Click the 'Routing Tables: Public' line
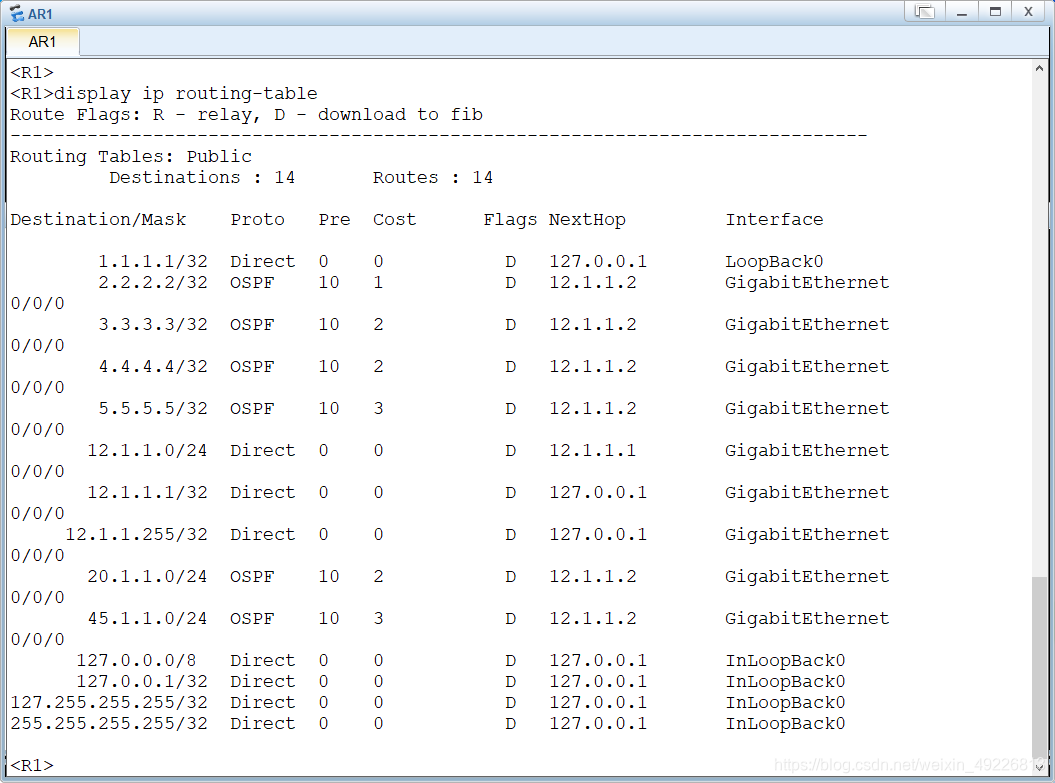This screenshot has height=783, width=1055. [131, 156]
